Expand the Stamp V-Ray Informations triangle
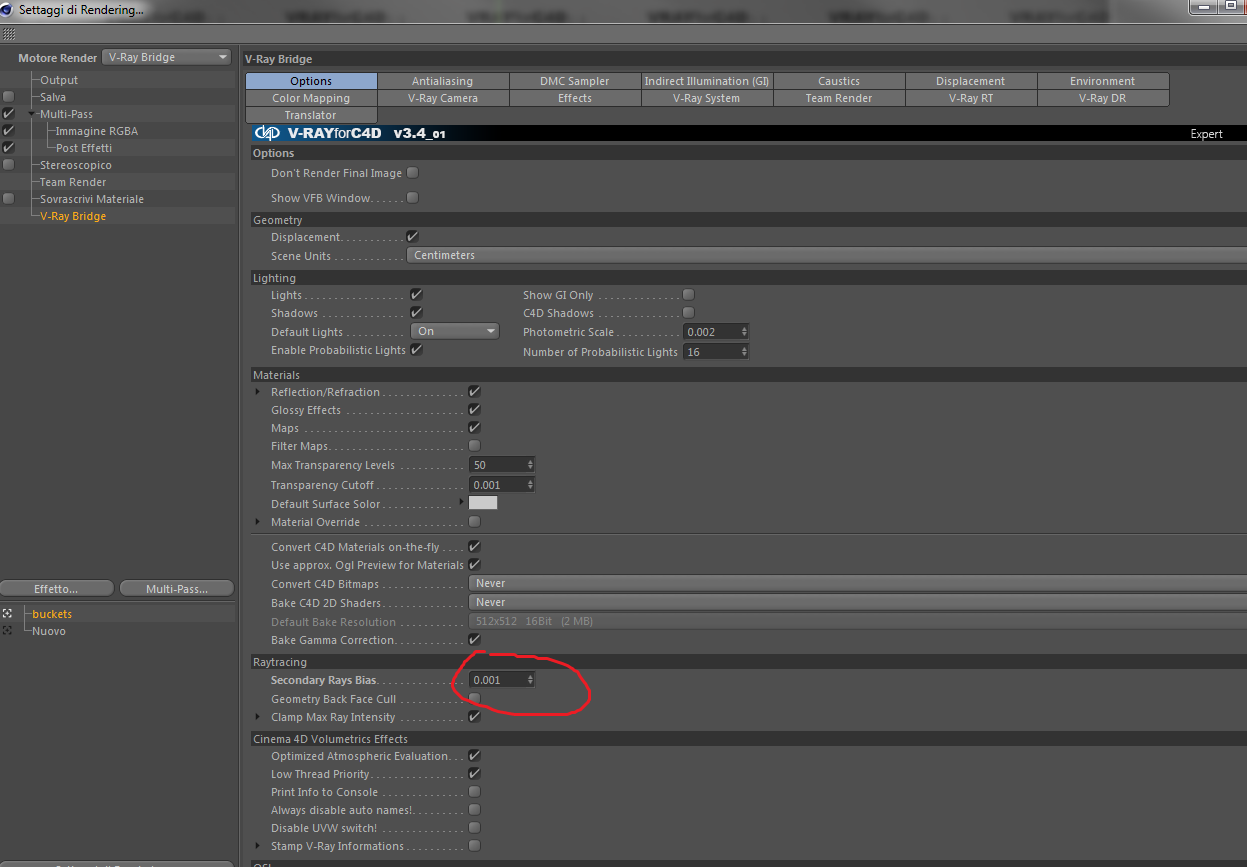 point(258,846)
